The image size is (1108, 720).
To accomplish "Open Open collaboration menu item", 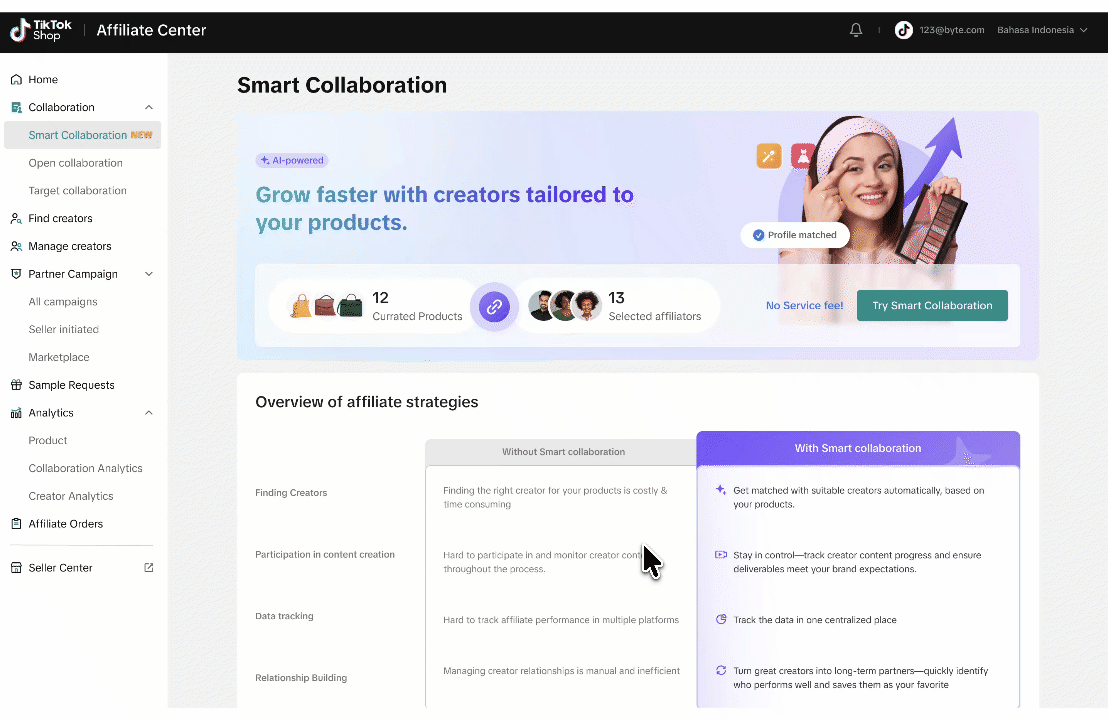I will [x=76, y=163].
